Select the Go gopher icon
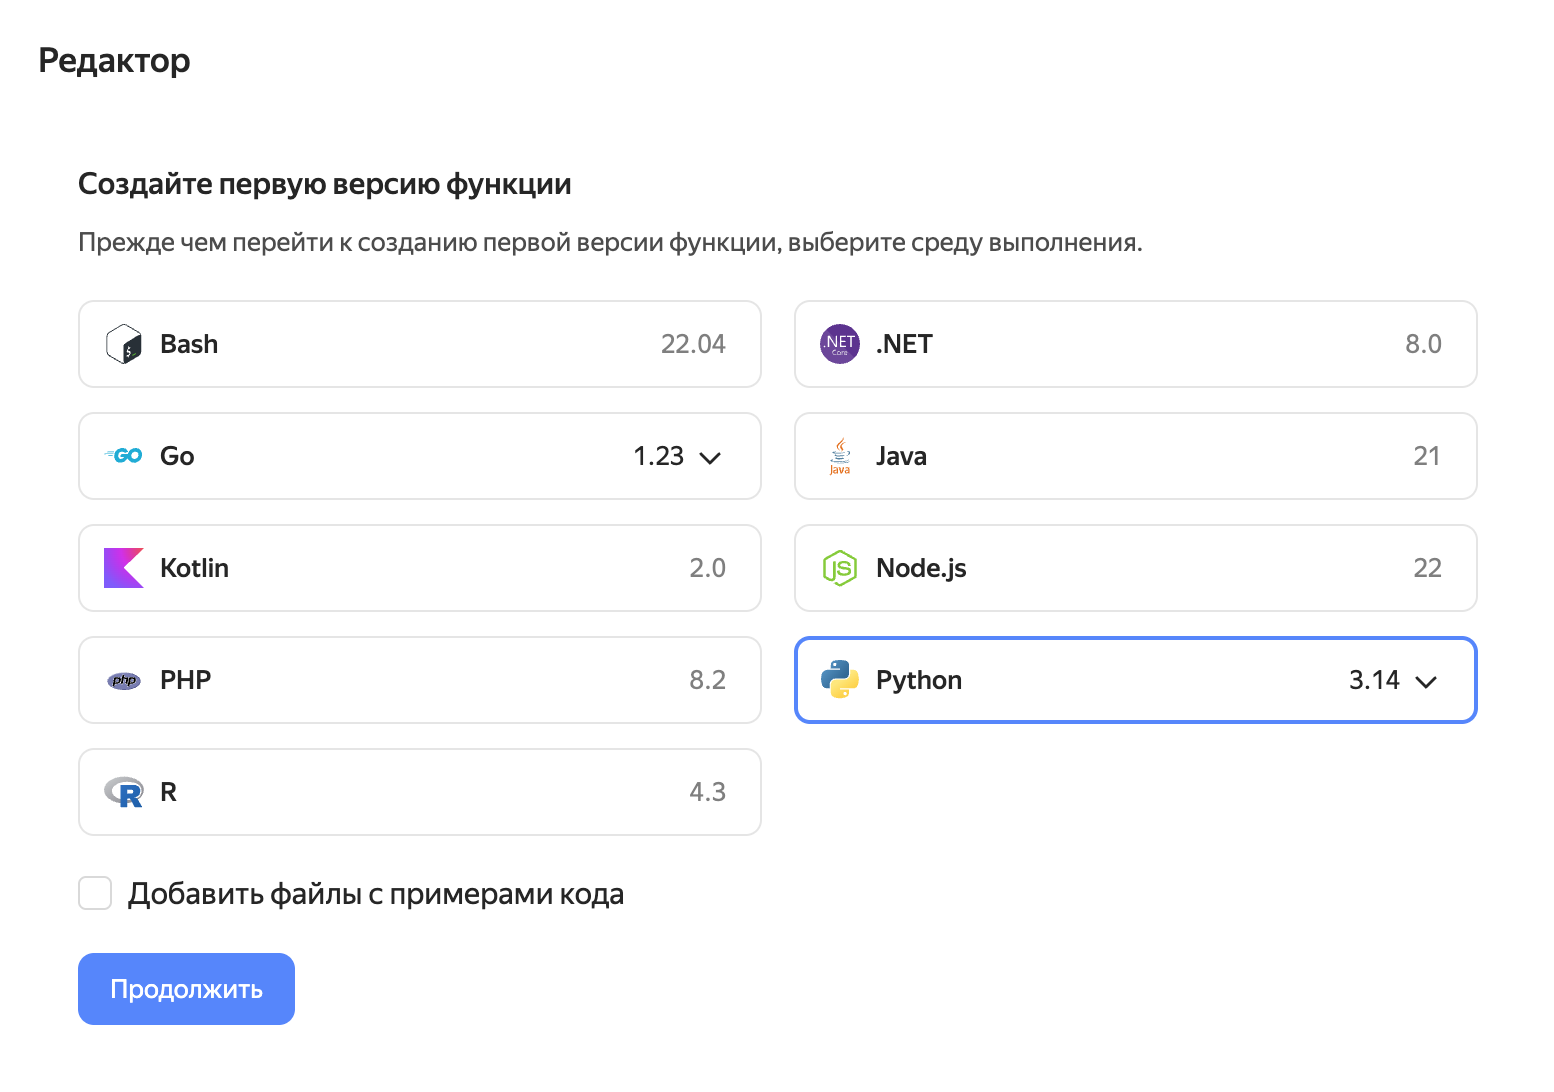The height and width of the screenshot is (1092, 1554). click(123, 456)
